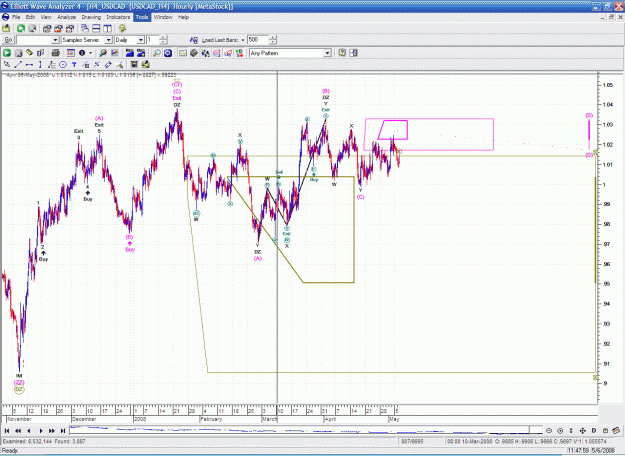Click the cascade windows icon
Screen dimensions: 625x456
[x=85, y=28]
